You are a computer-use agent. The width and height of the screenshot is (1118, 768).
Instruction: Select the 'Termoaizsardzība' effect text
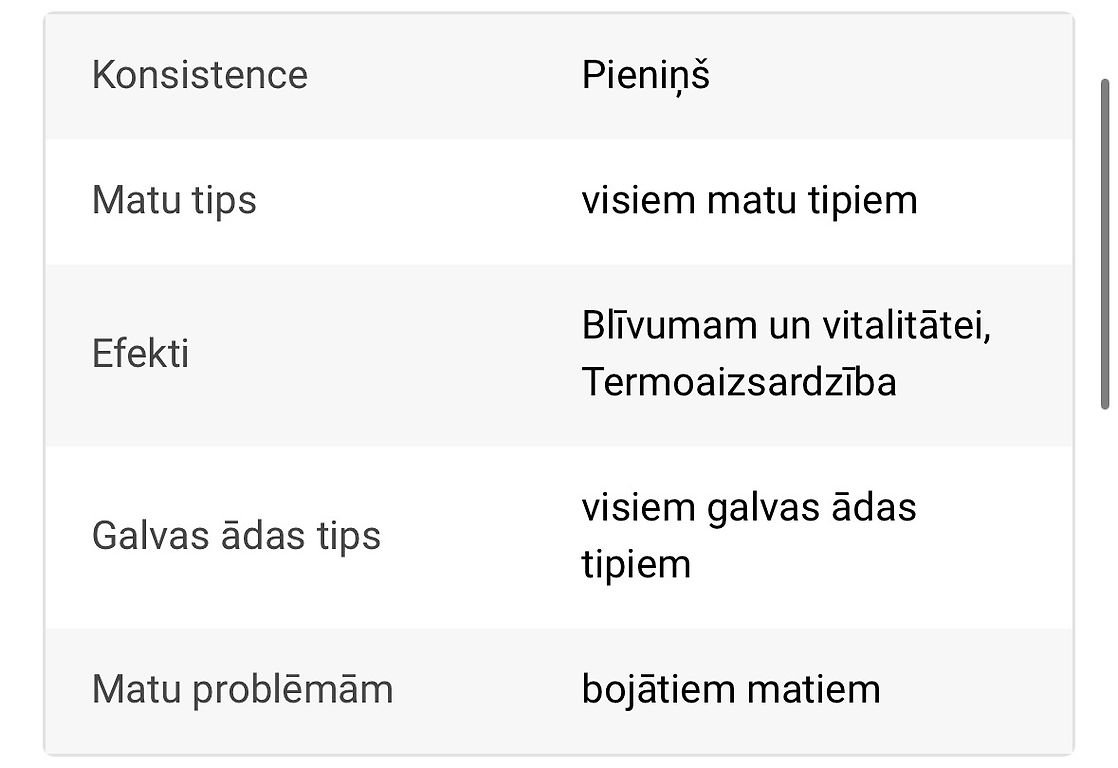tap(739, 382)
